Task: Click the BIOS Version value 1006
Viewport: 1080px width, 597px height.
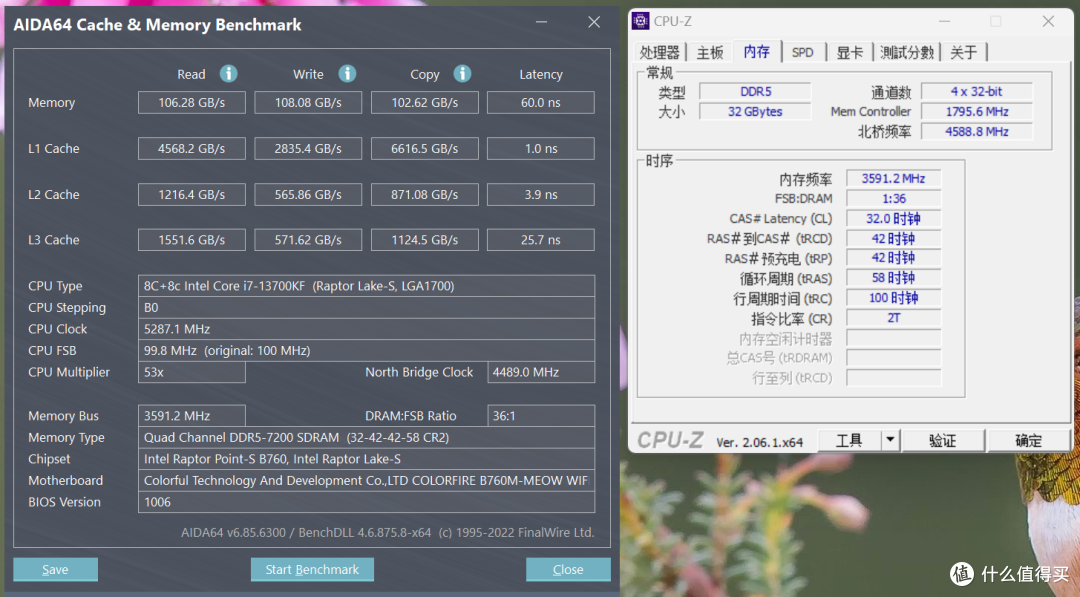Action: tap(366, 502)
